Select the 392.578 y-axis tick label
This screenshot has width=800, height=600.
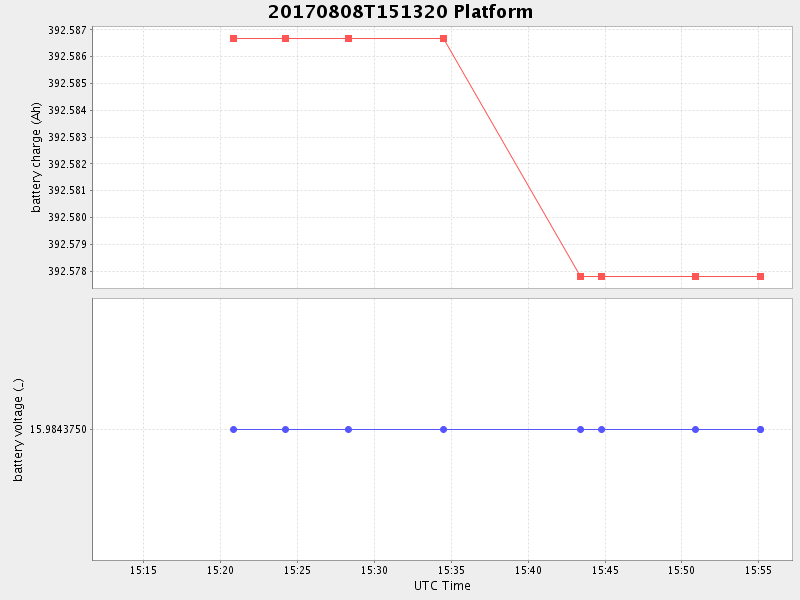coord(68,271)
